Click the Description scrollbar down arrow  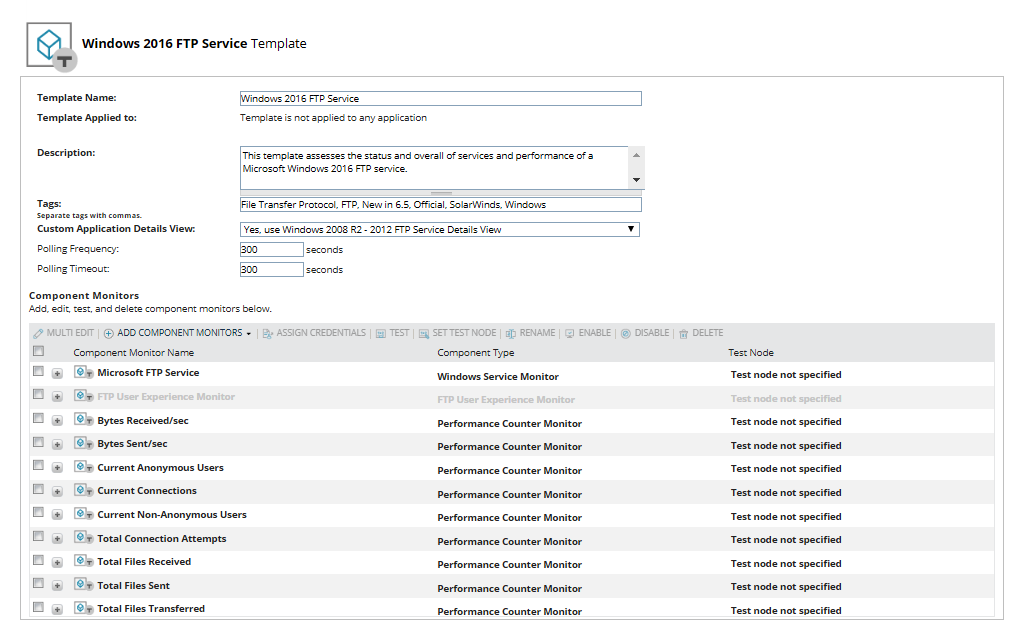click(x=635, y=181)
